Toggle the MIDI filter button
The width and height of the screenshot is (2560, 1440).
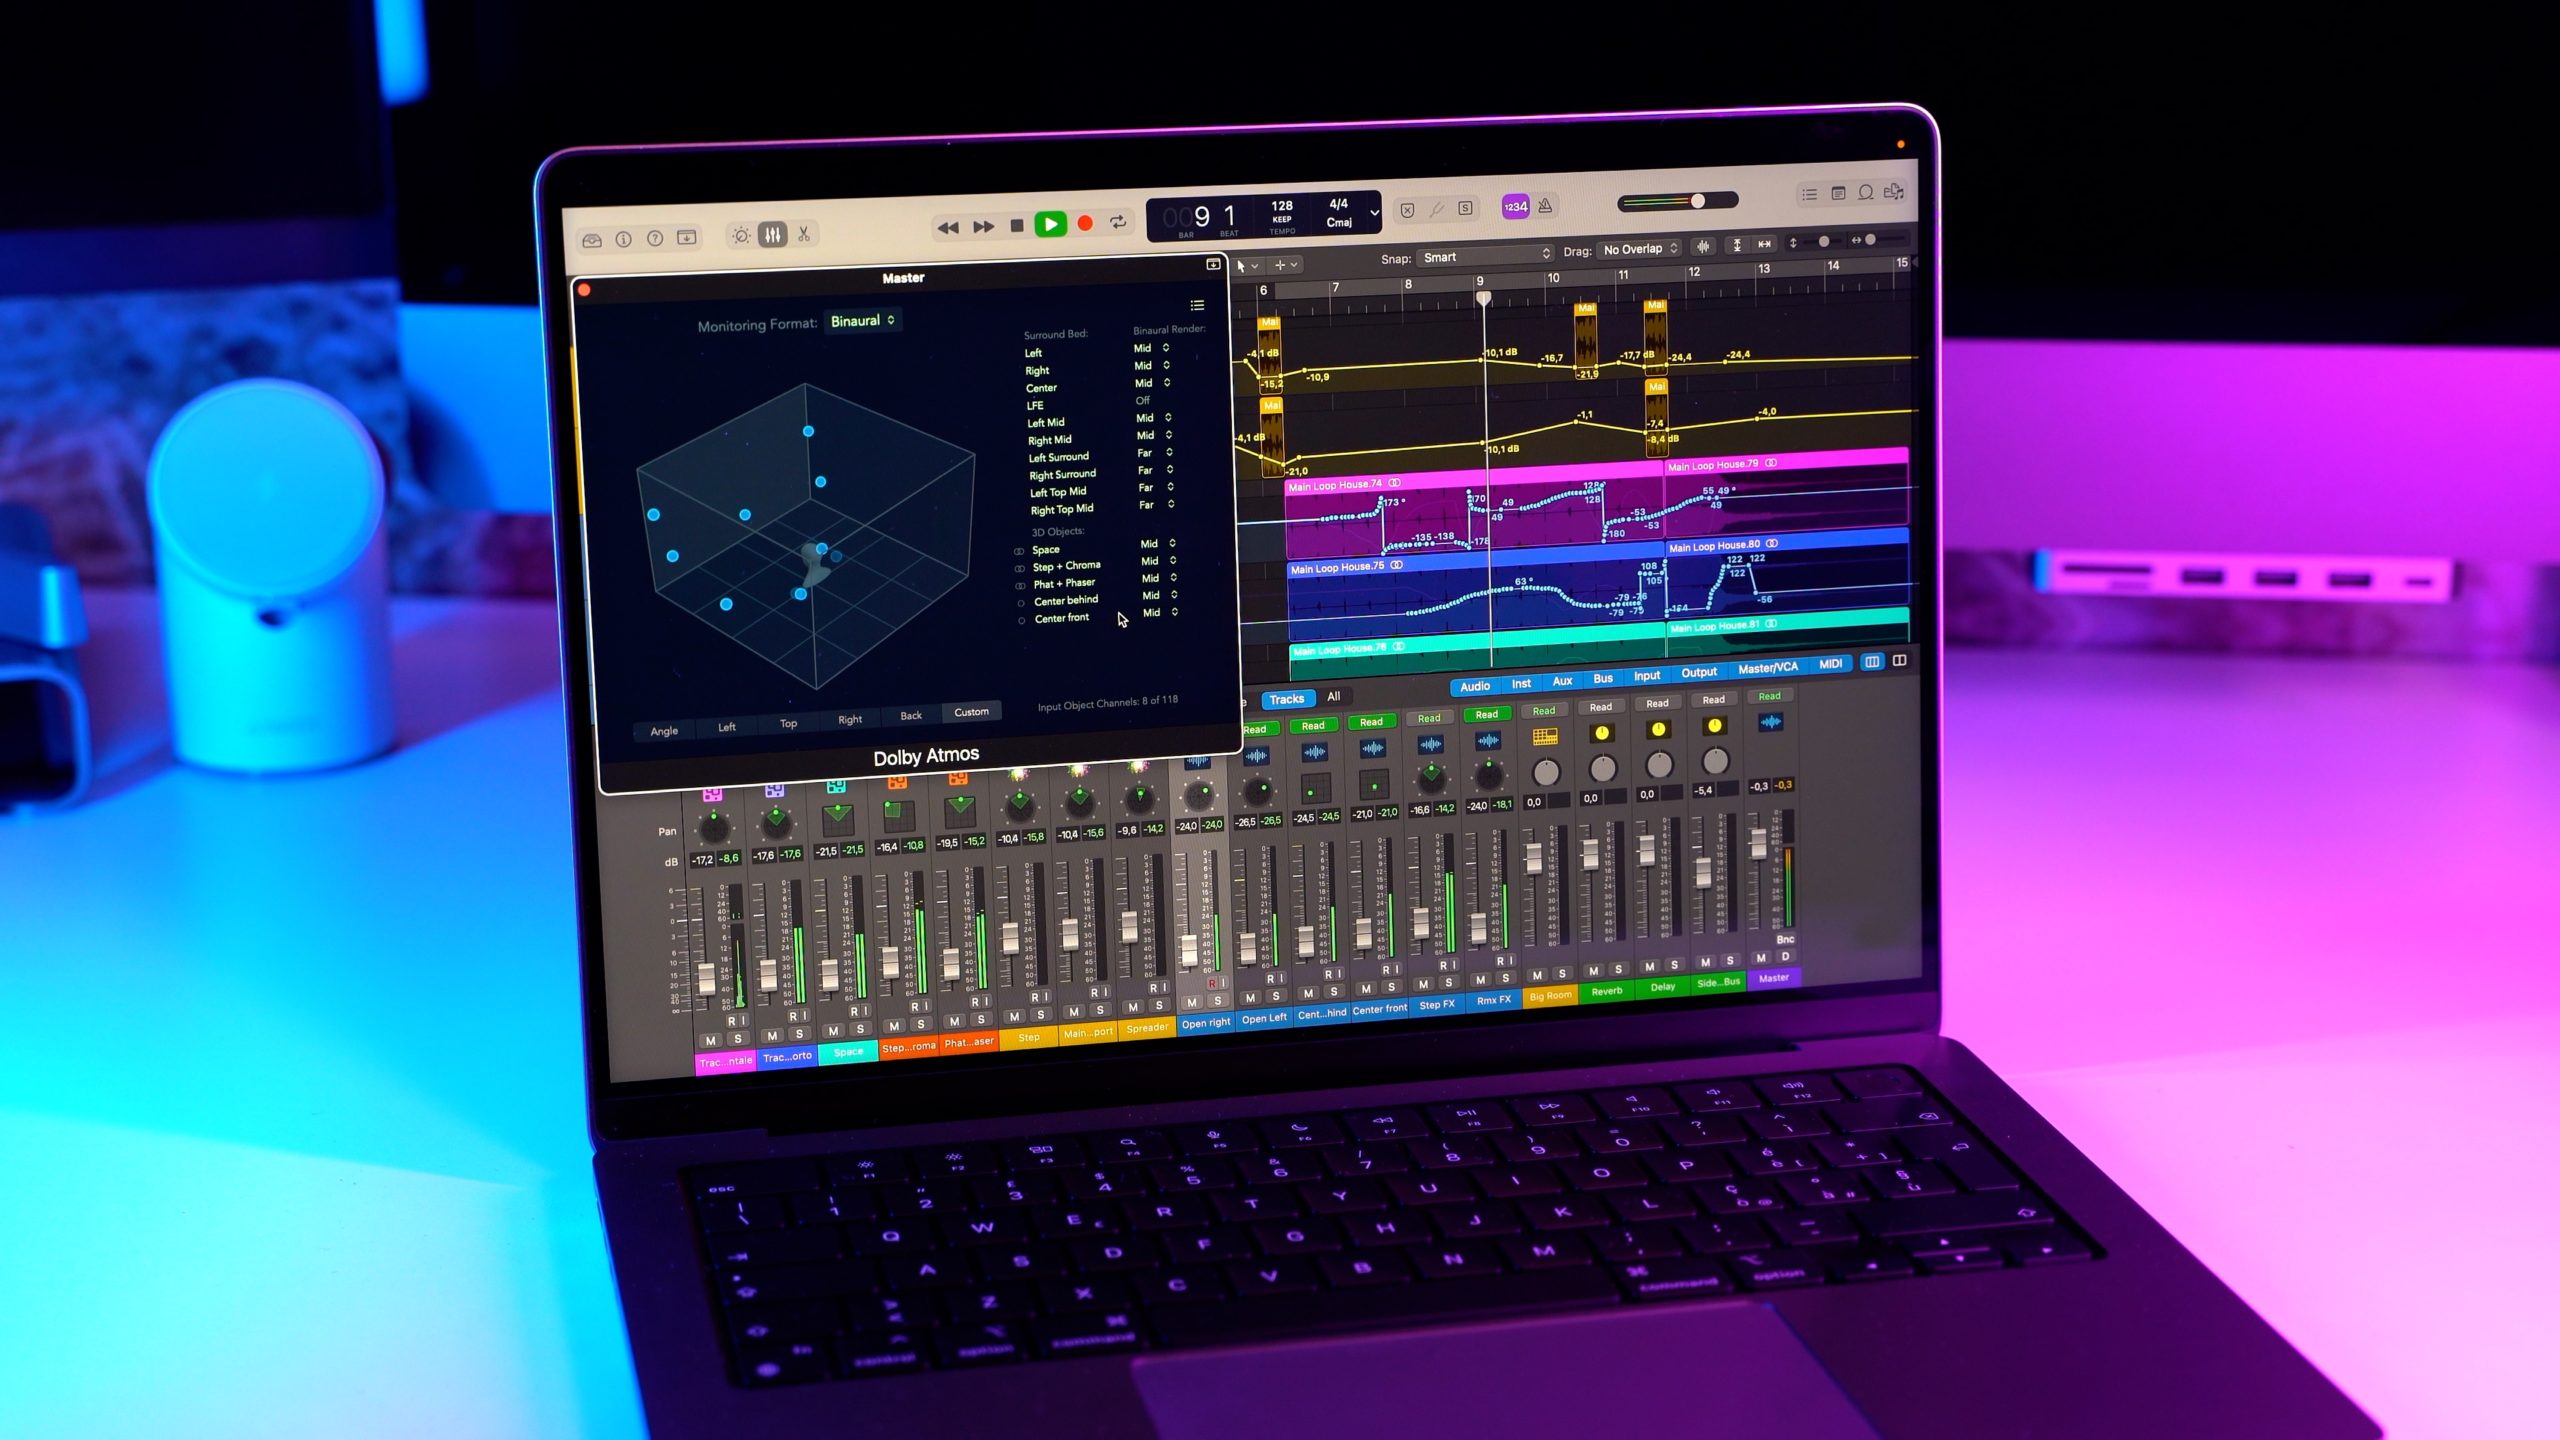tap(1831, 664)
